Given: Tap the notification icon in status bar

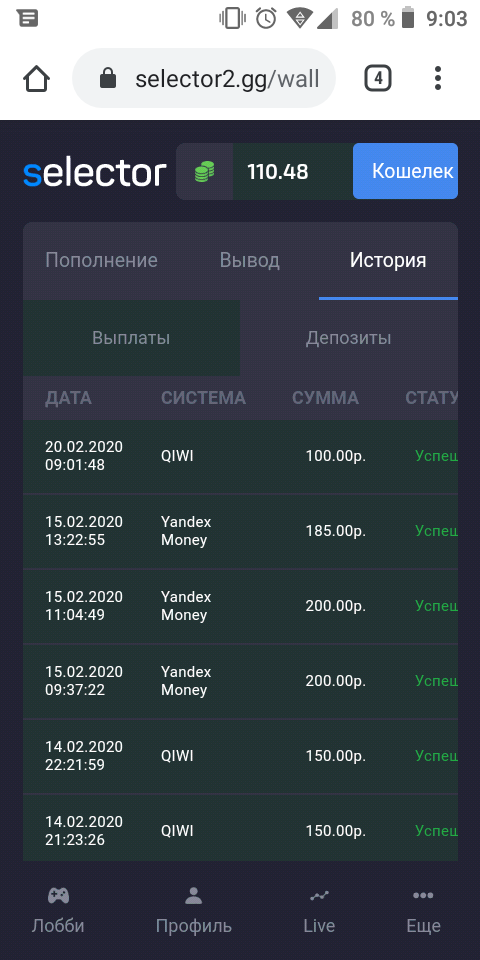Looking at the screenshot, I should pyautogui.click(x=28, y=18).
